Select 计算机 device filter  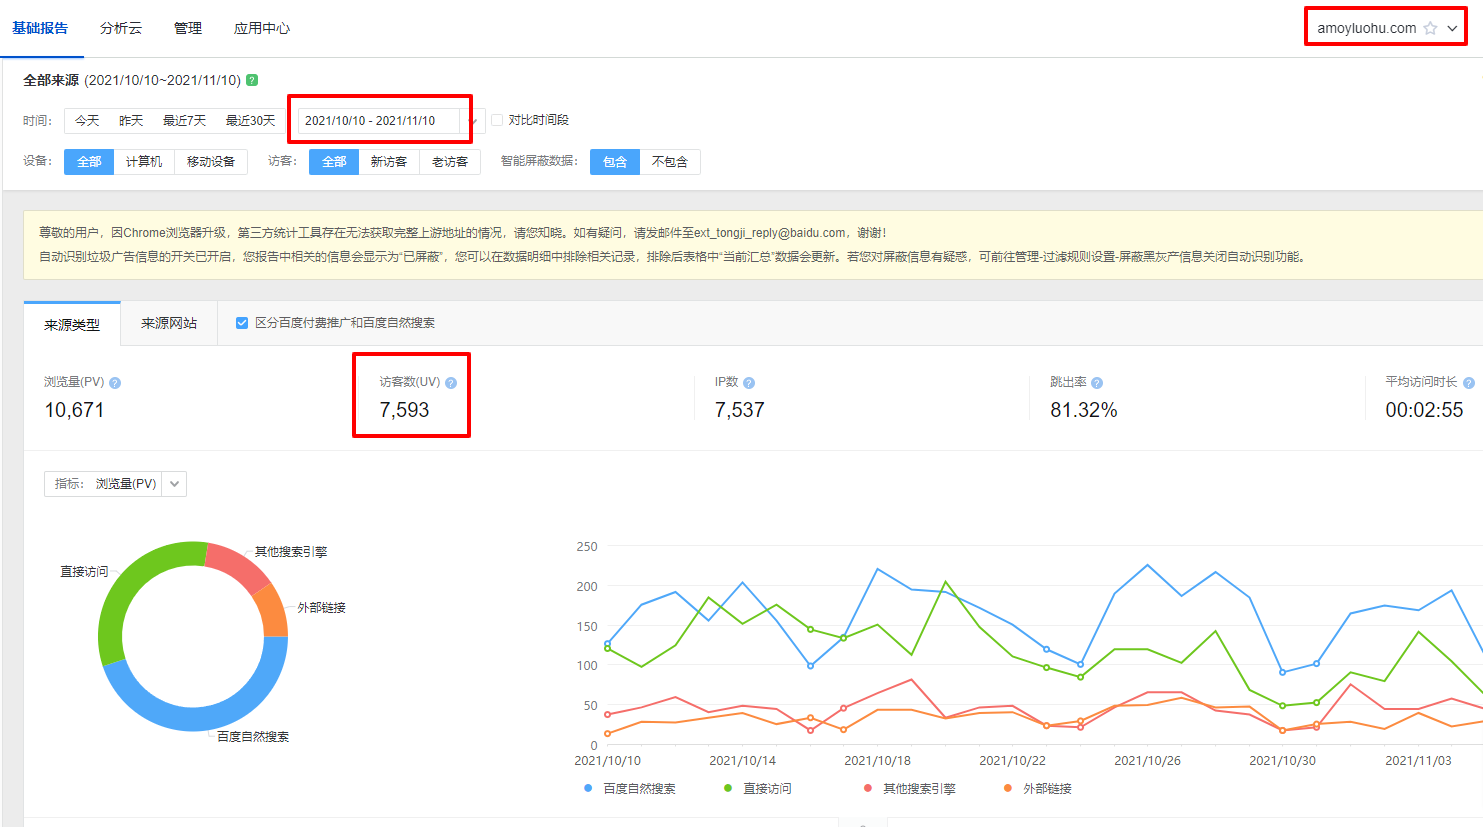144,161
